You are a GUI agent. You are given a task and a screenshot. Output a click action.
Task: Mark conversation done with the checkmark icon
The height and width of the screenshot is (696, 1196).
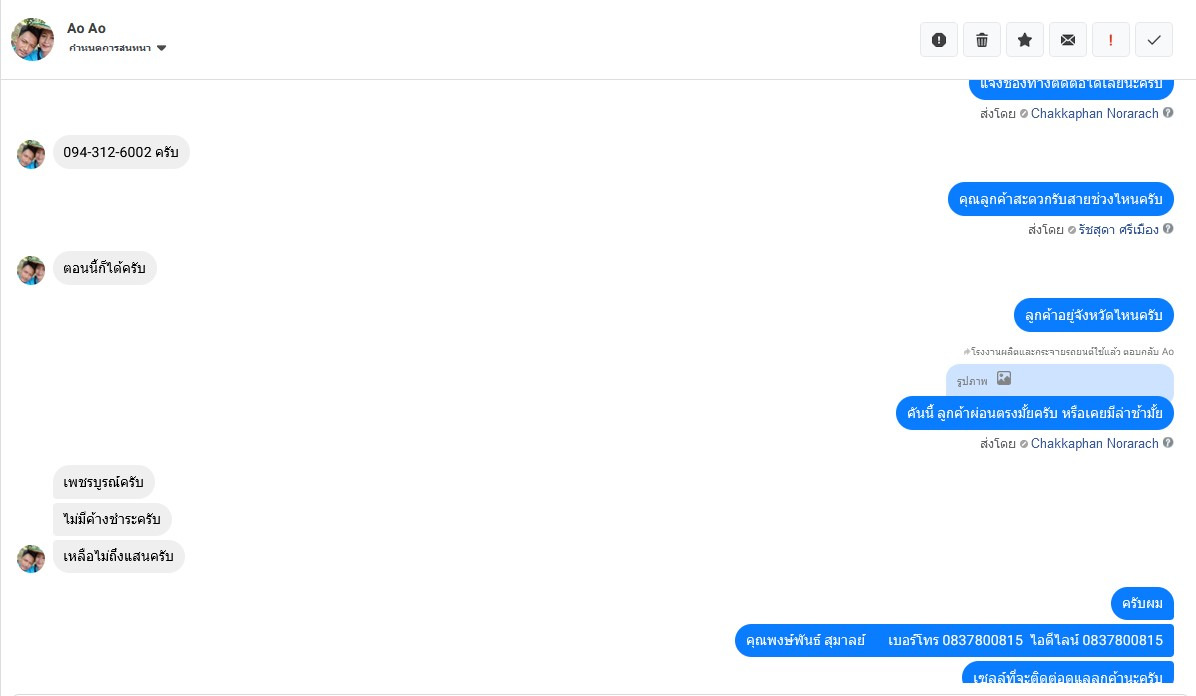point(1154,40)
